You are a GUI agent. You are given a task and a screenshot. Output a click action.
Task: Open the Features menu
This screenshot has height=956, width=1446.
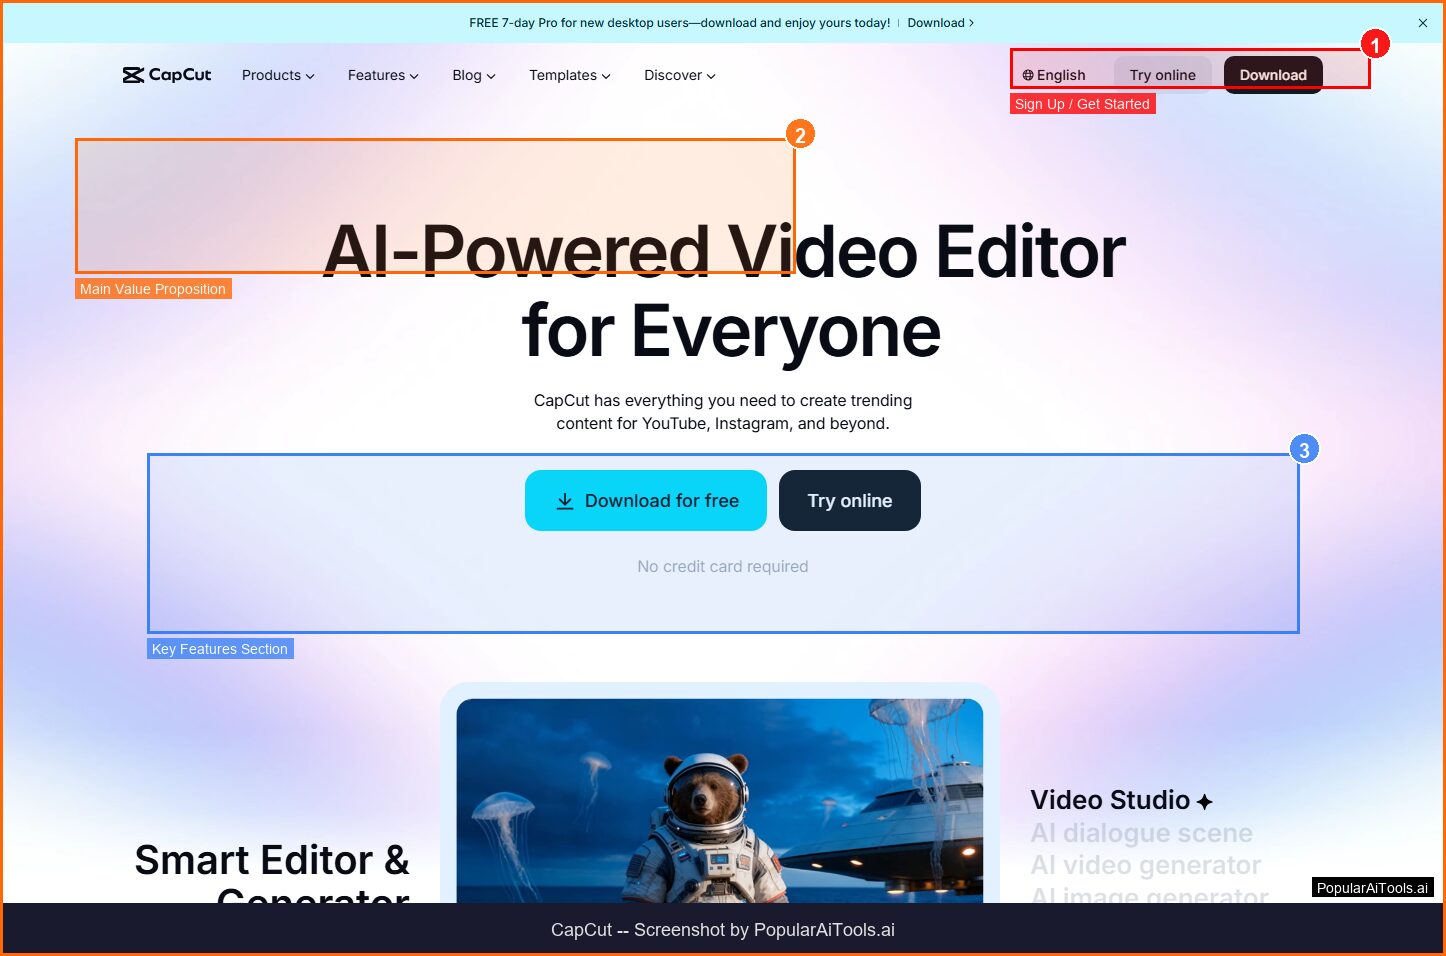(x=382, y=75)
